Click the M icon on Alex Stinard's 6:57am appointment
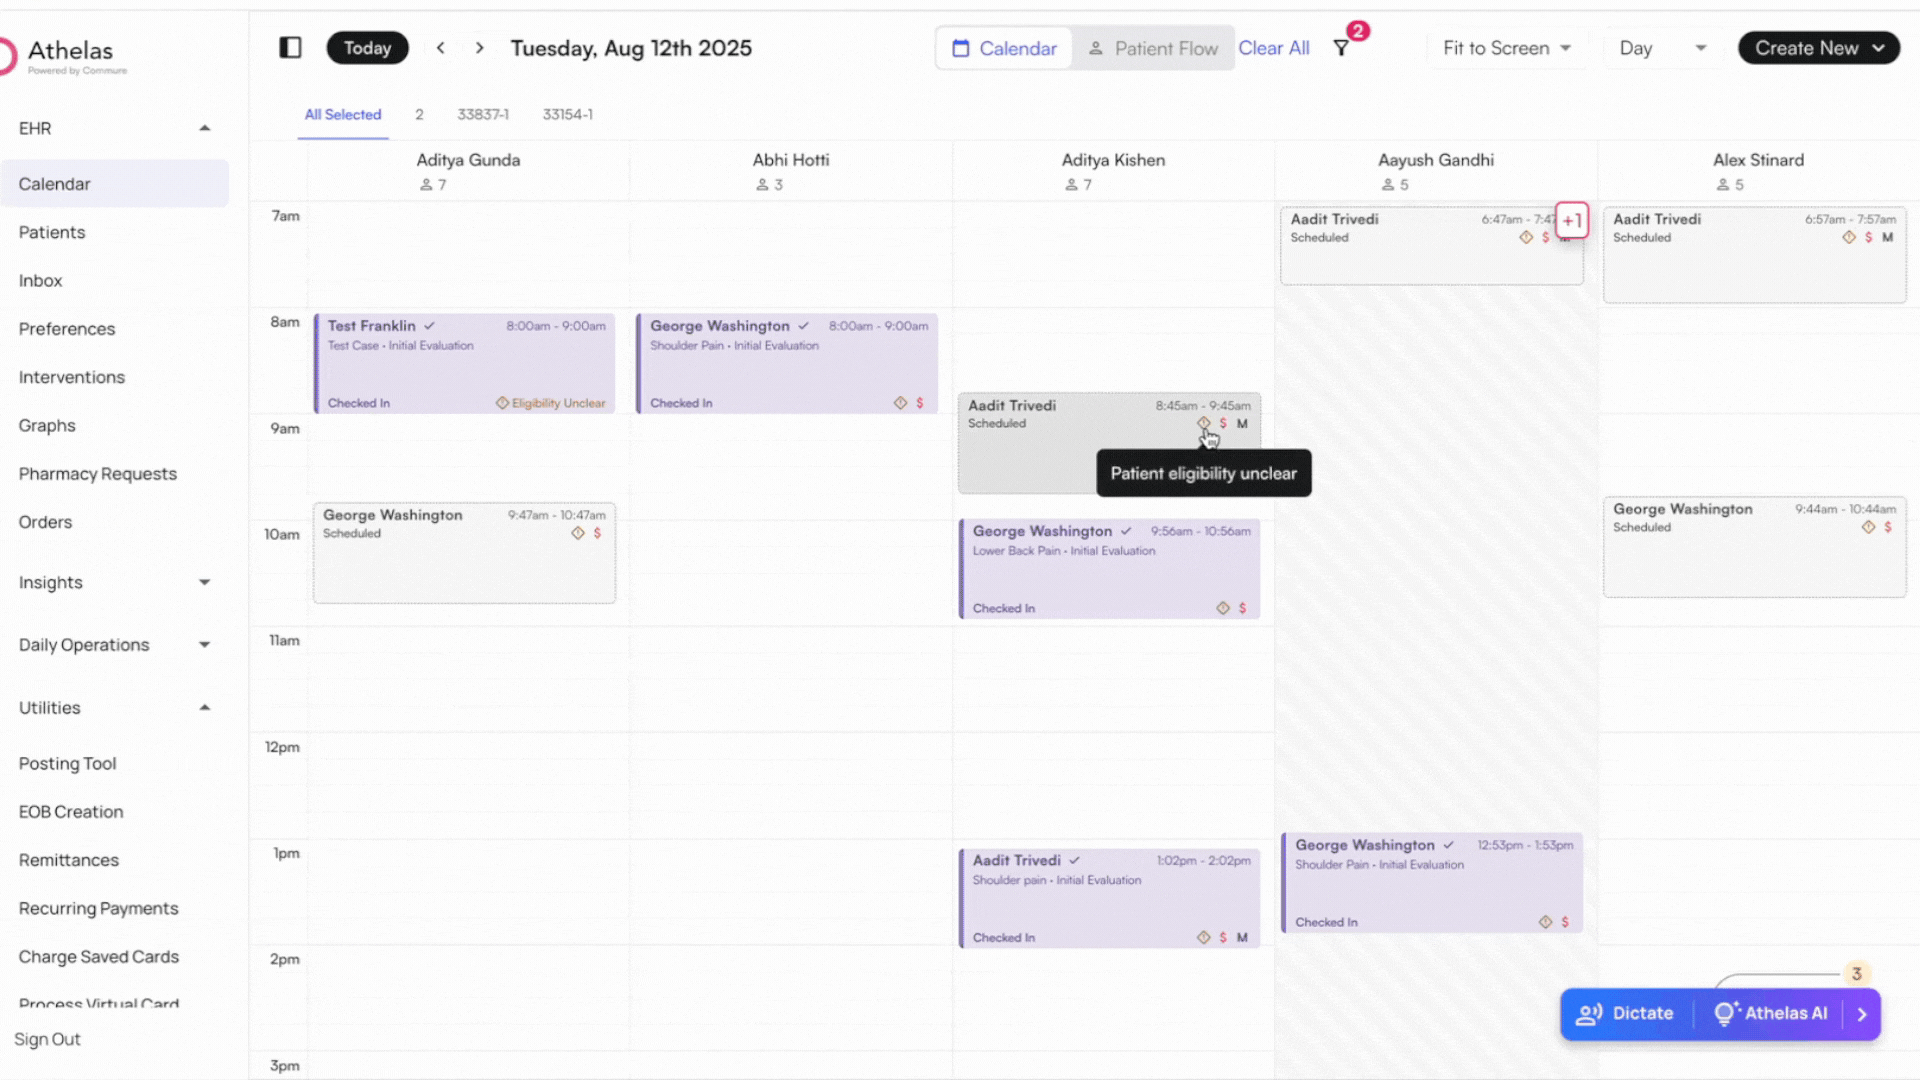The height and width of the screenshot is (1080, 1920). pos(1886,237)
